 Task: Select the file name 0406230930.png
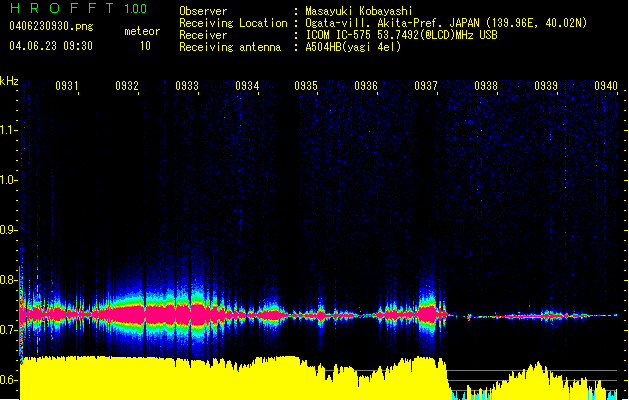51,26
